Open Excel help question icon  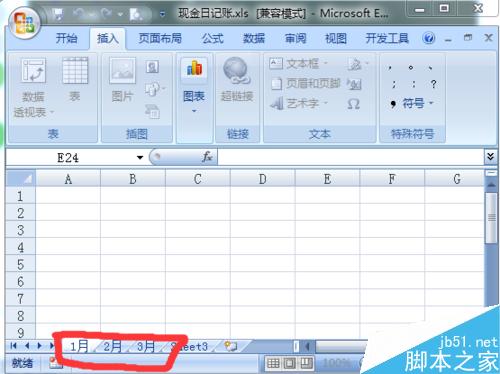(429, 38)
